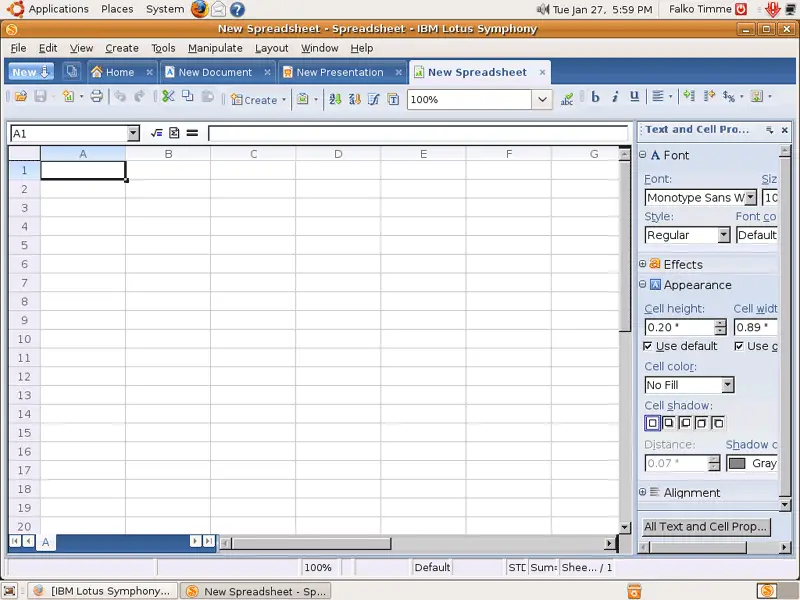Open the Monotype Sans font dropdown
This screenshot has height=600, width=800.
coord(751,197)
